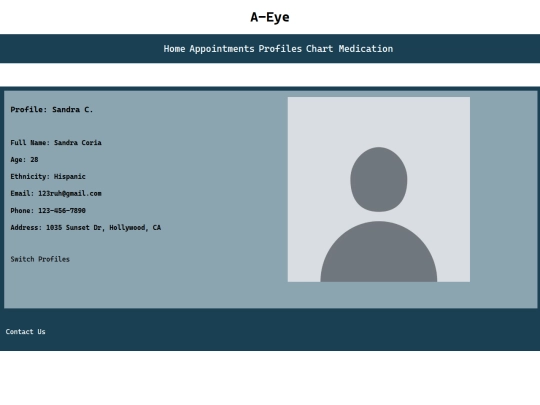Image resolution: width=540 pixels, height=405 pixels.
Task: Open the Medication section
Action: coord(366,49)
